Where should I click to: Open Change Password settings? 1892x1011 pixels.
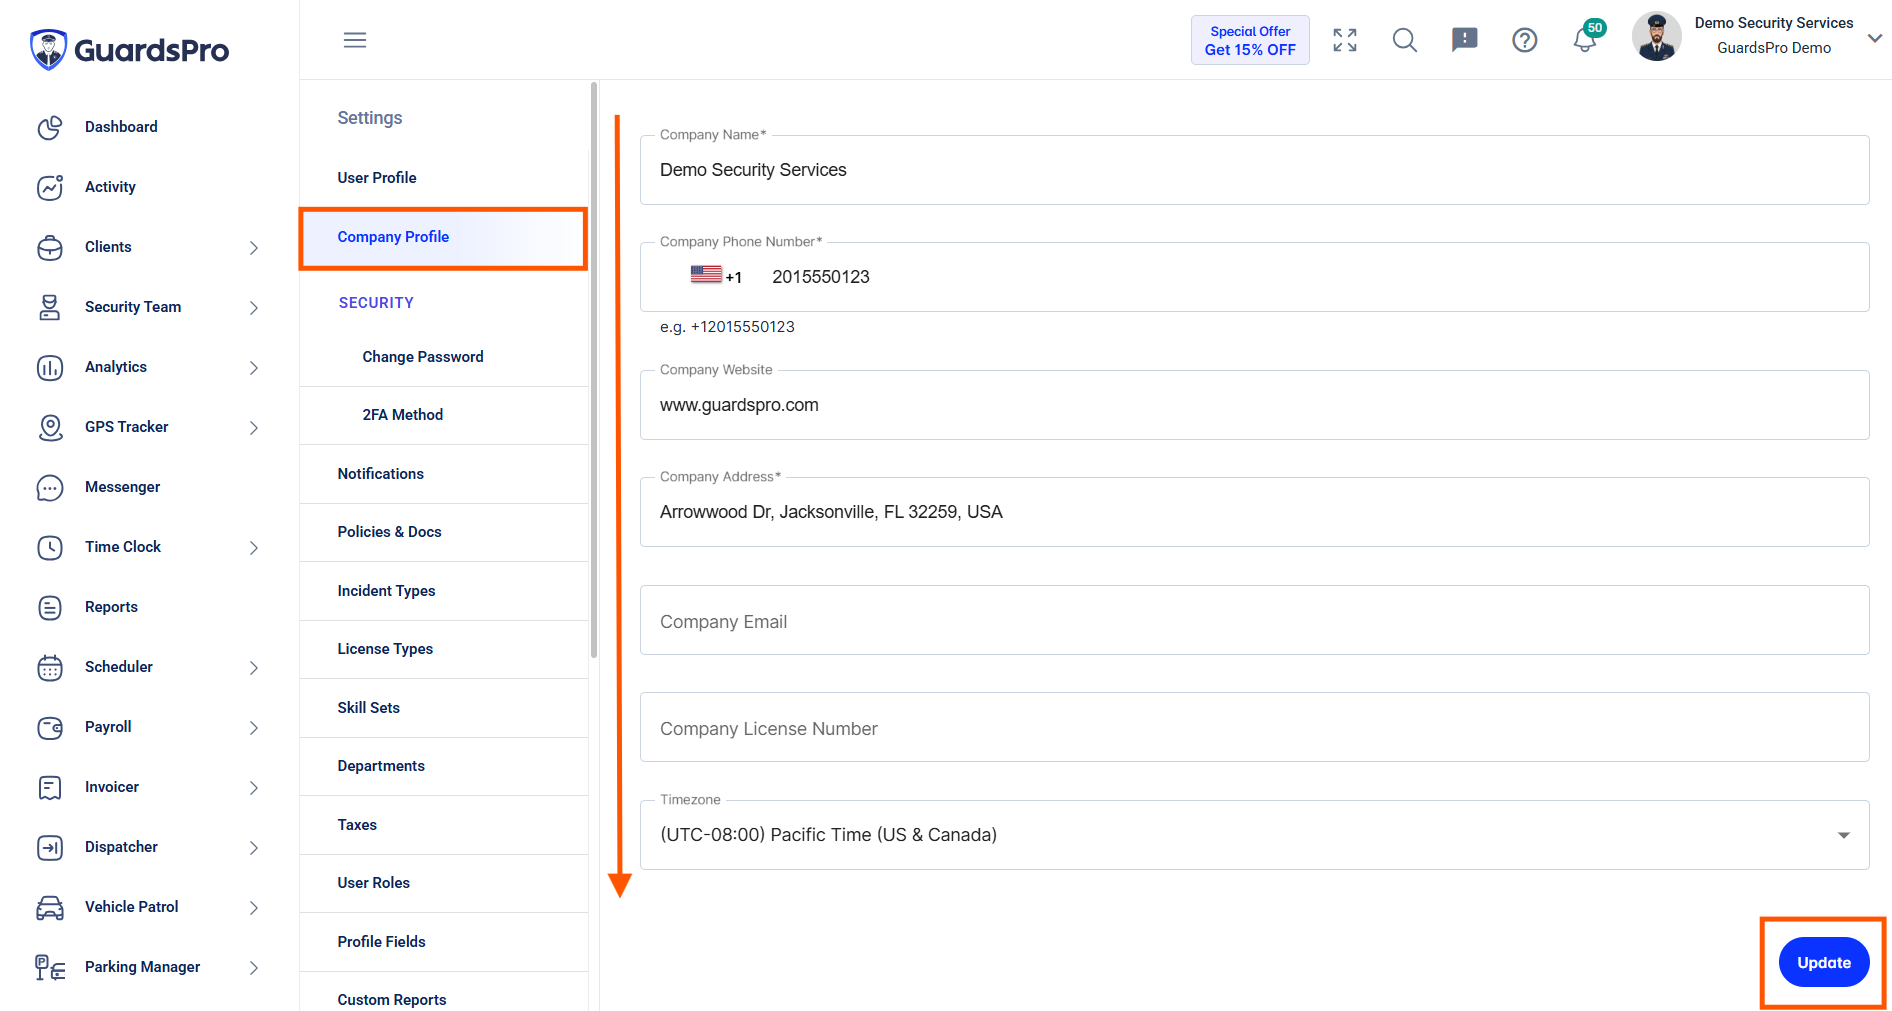coord(444,357)
